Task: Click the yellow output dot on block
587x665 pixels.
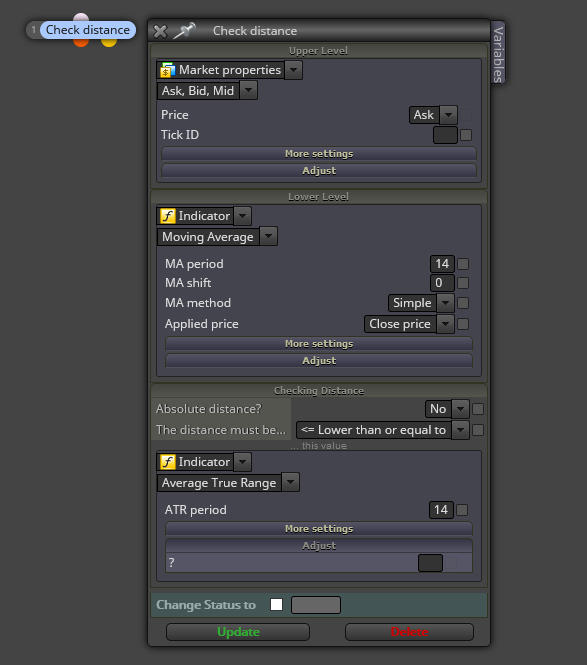Action: tap(109, 42)
